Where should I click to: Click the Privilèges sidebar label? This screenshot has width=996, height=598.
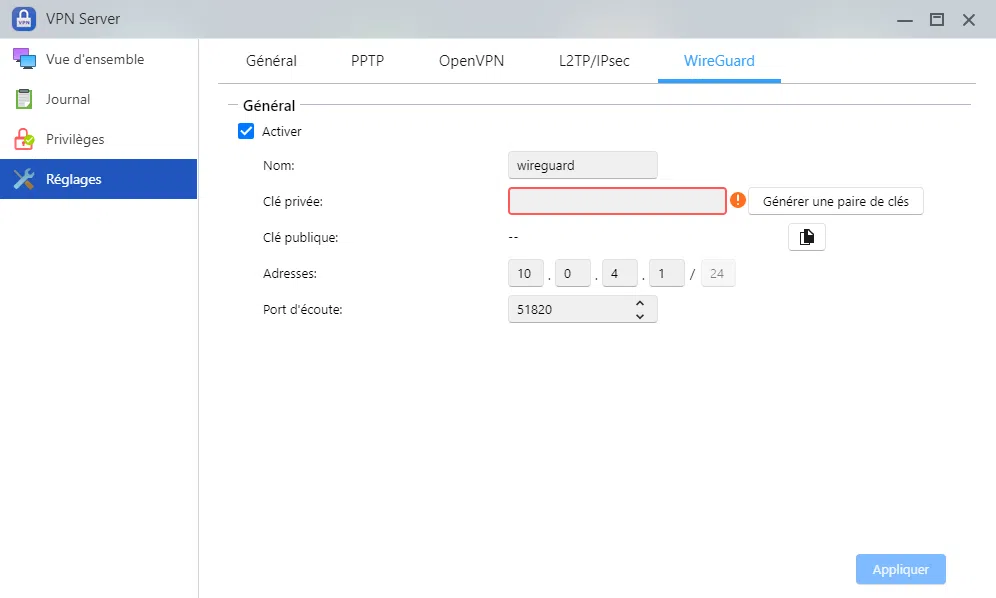click(x=75, y=139)
